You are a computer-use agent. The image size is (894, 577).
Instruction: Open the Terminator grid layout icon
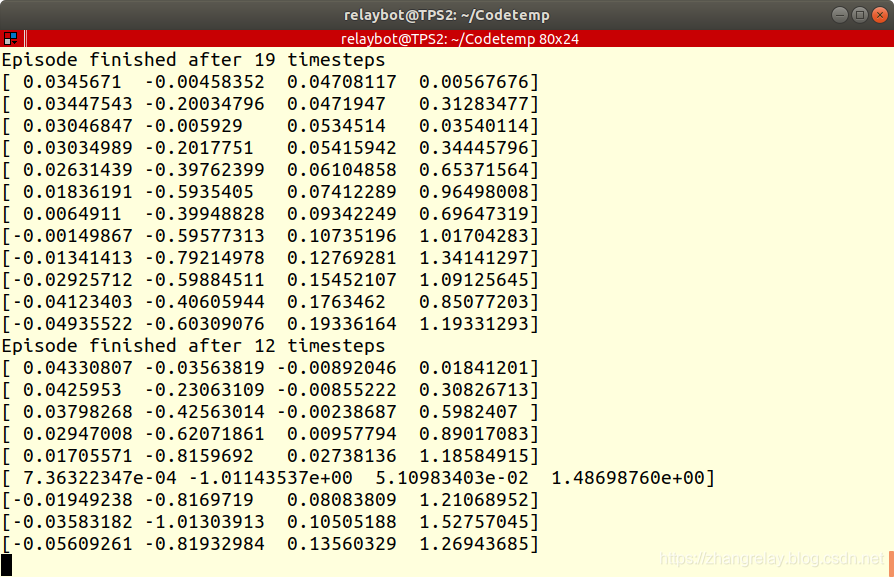[10, 39]
